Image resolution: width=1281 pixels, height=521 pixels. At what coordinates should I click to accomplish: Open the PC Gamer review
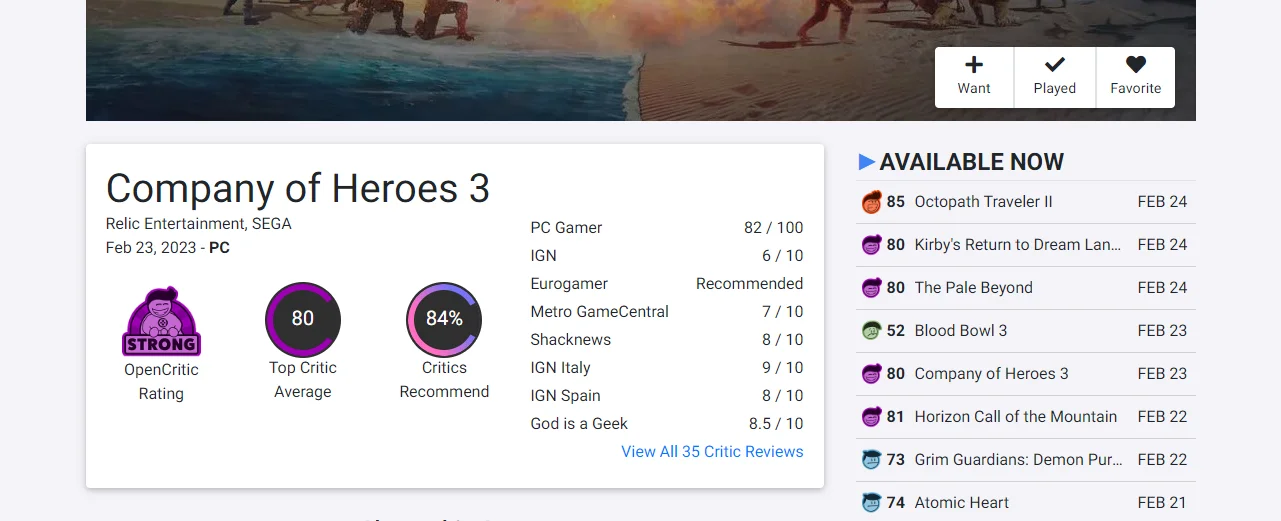point(566,228)
